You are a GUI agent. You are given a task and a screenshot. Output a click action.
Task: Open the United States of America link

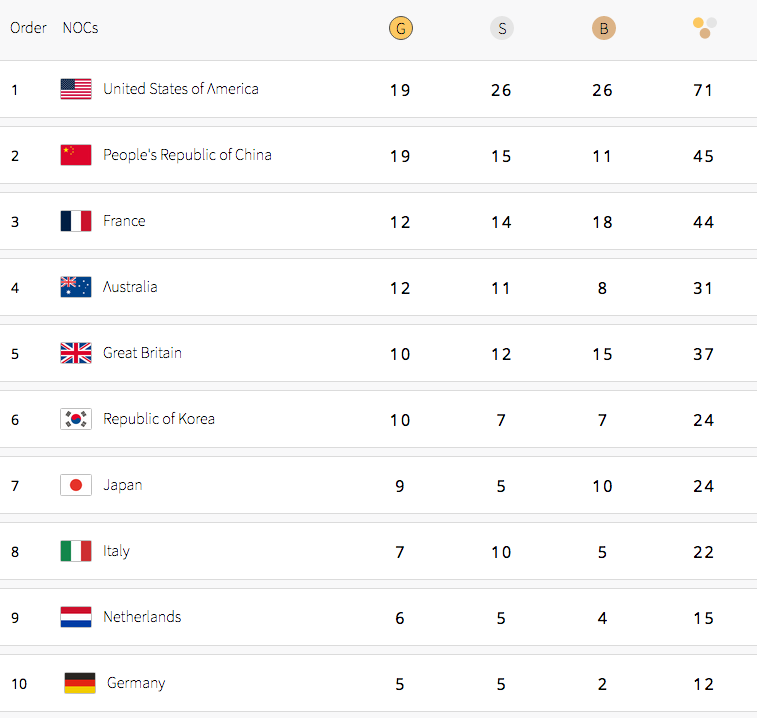180,89
